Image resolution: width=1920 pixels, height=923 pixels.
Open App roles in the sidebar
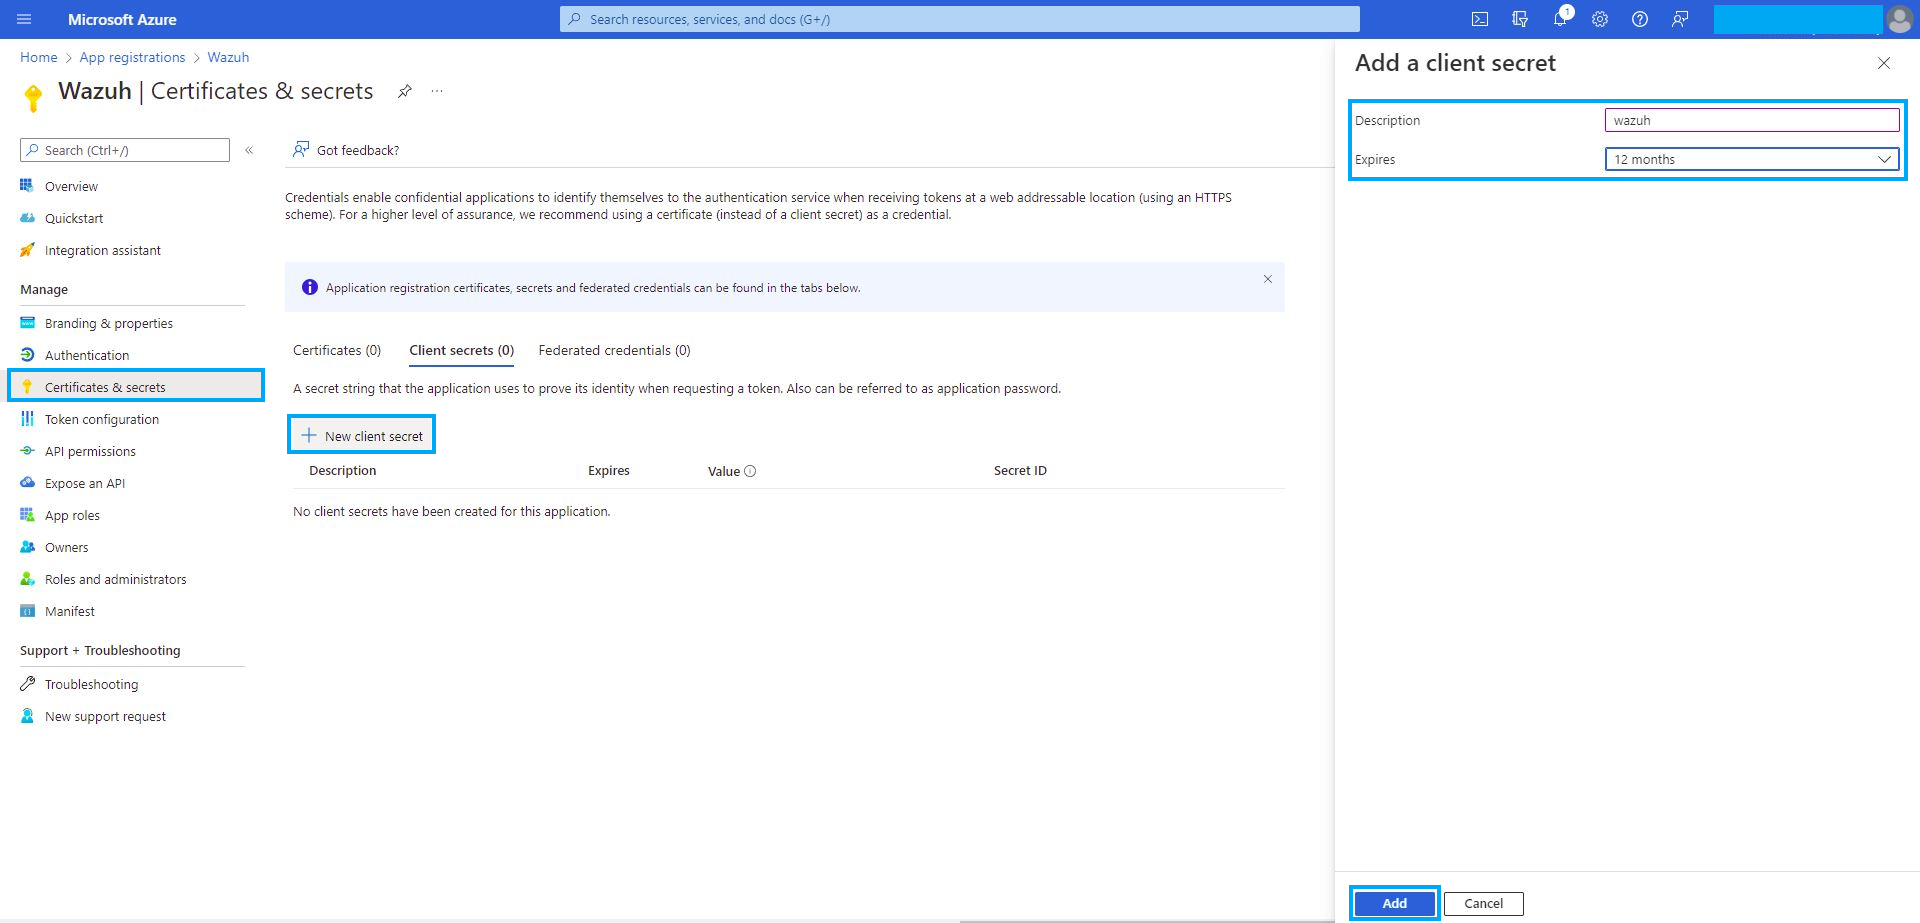[x=71, y=515]
